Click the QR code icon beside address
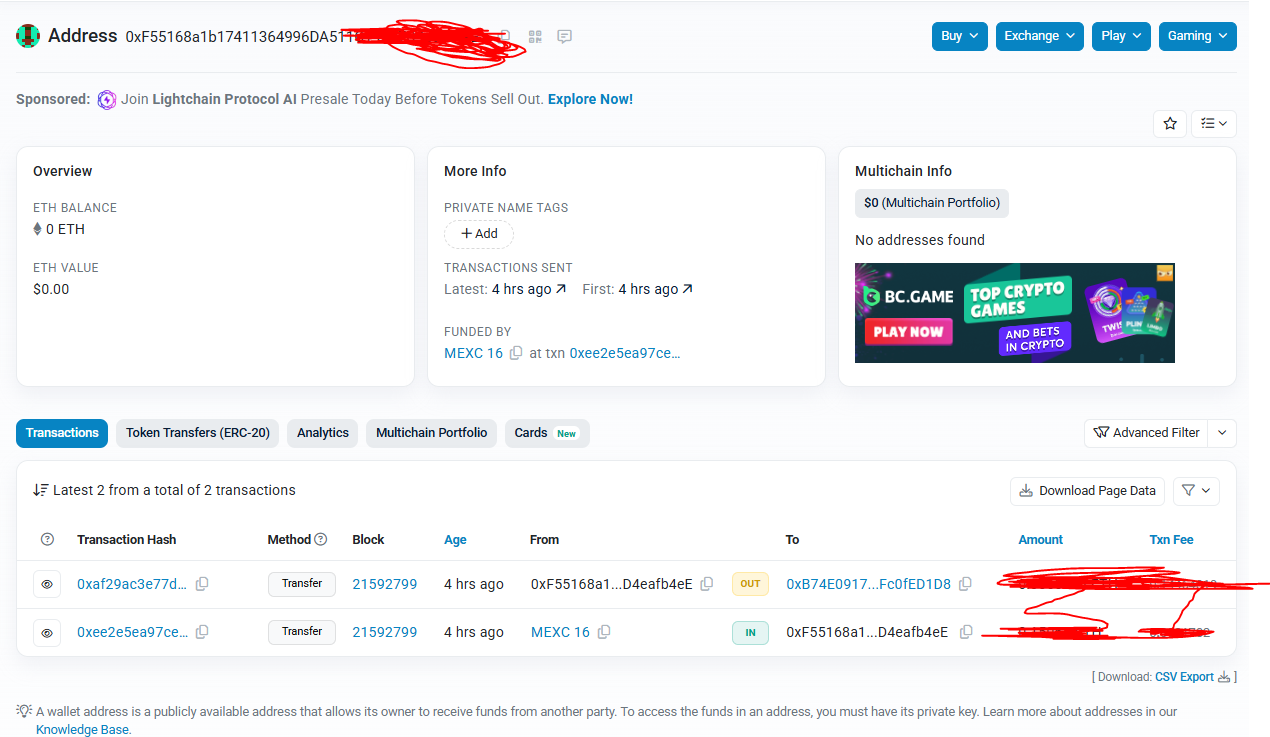1270x737 pixels. point(535,36)
